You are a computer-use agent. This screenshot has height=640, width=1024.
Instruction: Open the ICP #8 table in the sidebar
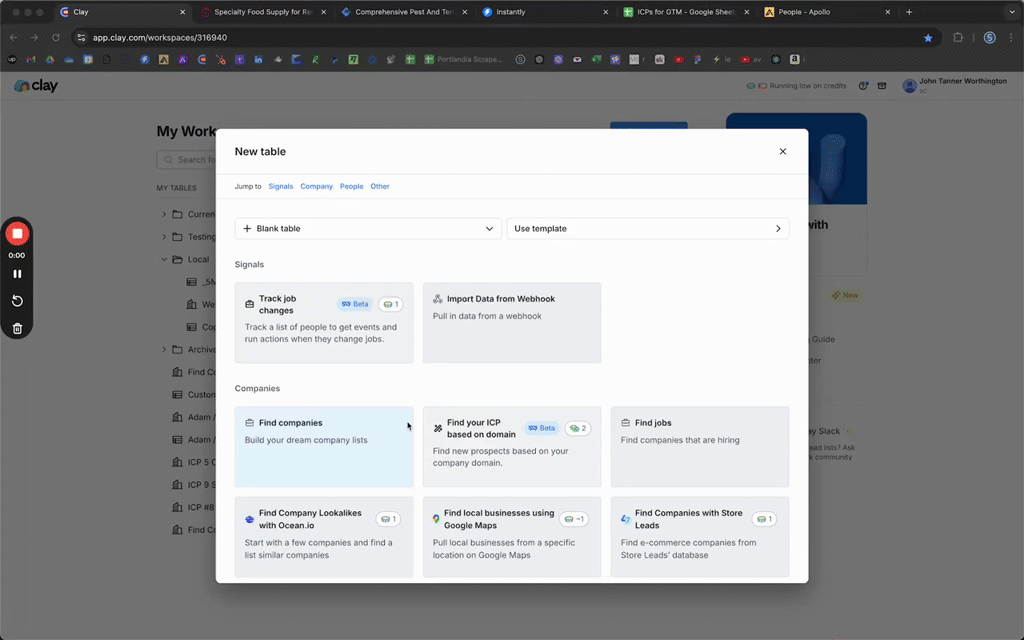[x=193, y=507]
